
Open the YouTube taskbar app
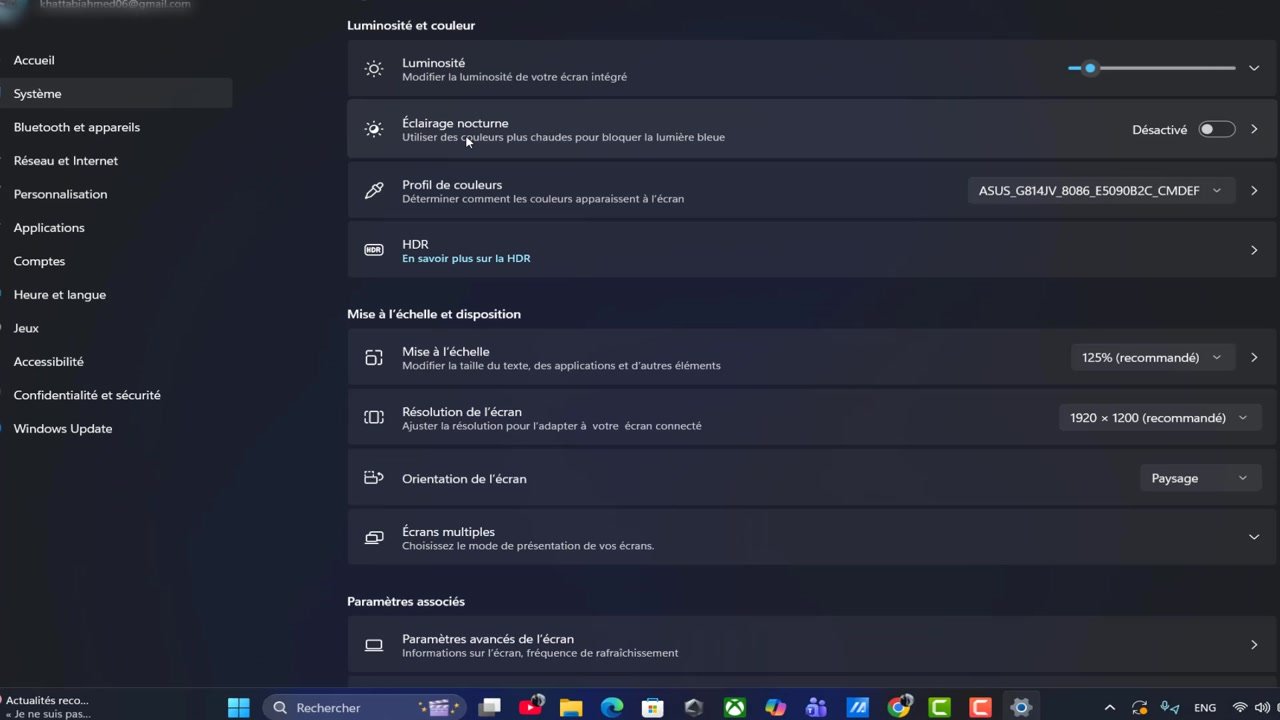click(x=531, y=706)
